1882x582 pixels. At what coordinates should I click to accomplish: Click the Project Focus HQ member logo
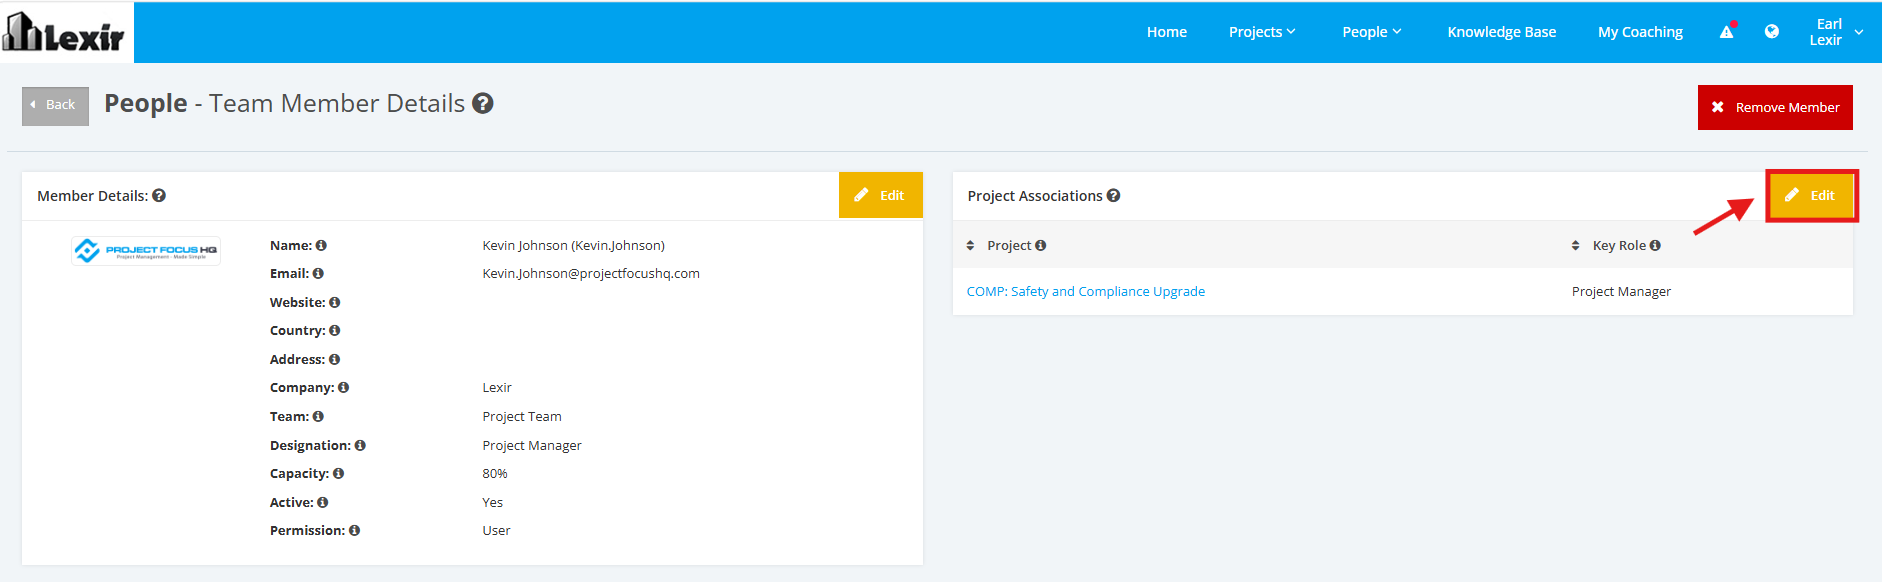tap(146, 250)
